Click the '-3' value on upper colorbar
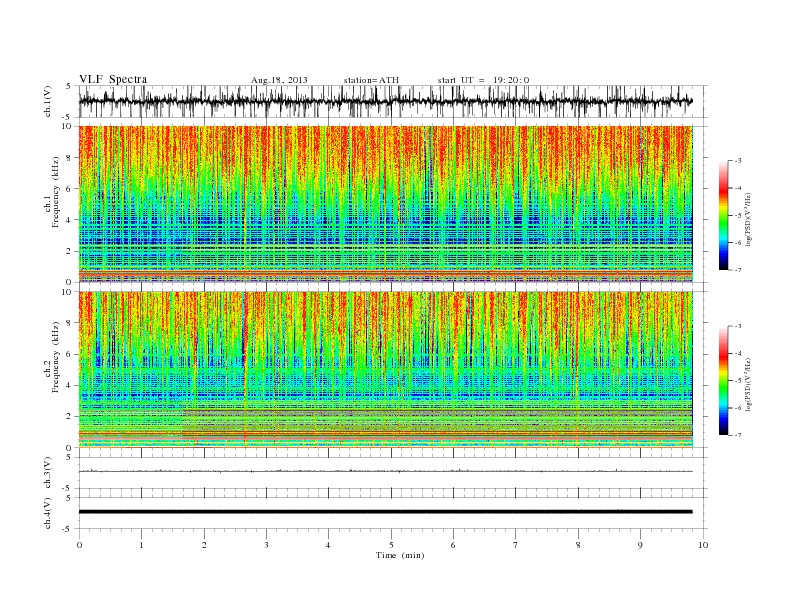 pyautogui.click(x=738, y=161)
